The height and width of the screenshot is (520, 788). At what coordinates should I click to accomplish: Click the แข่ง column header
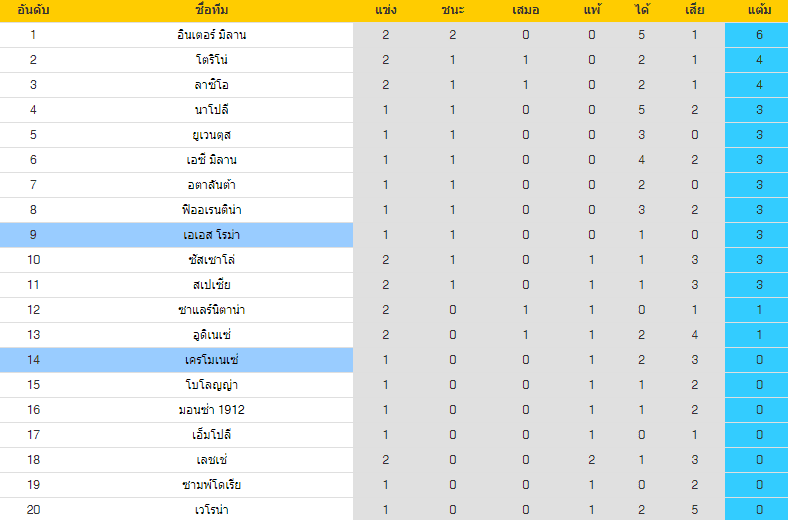[x=385, y=10]
